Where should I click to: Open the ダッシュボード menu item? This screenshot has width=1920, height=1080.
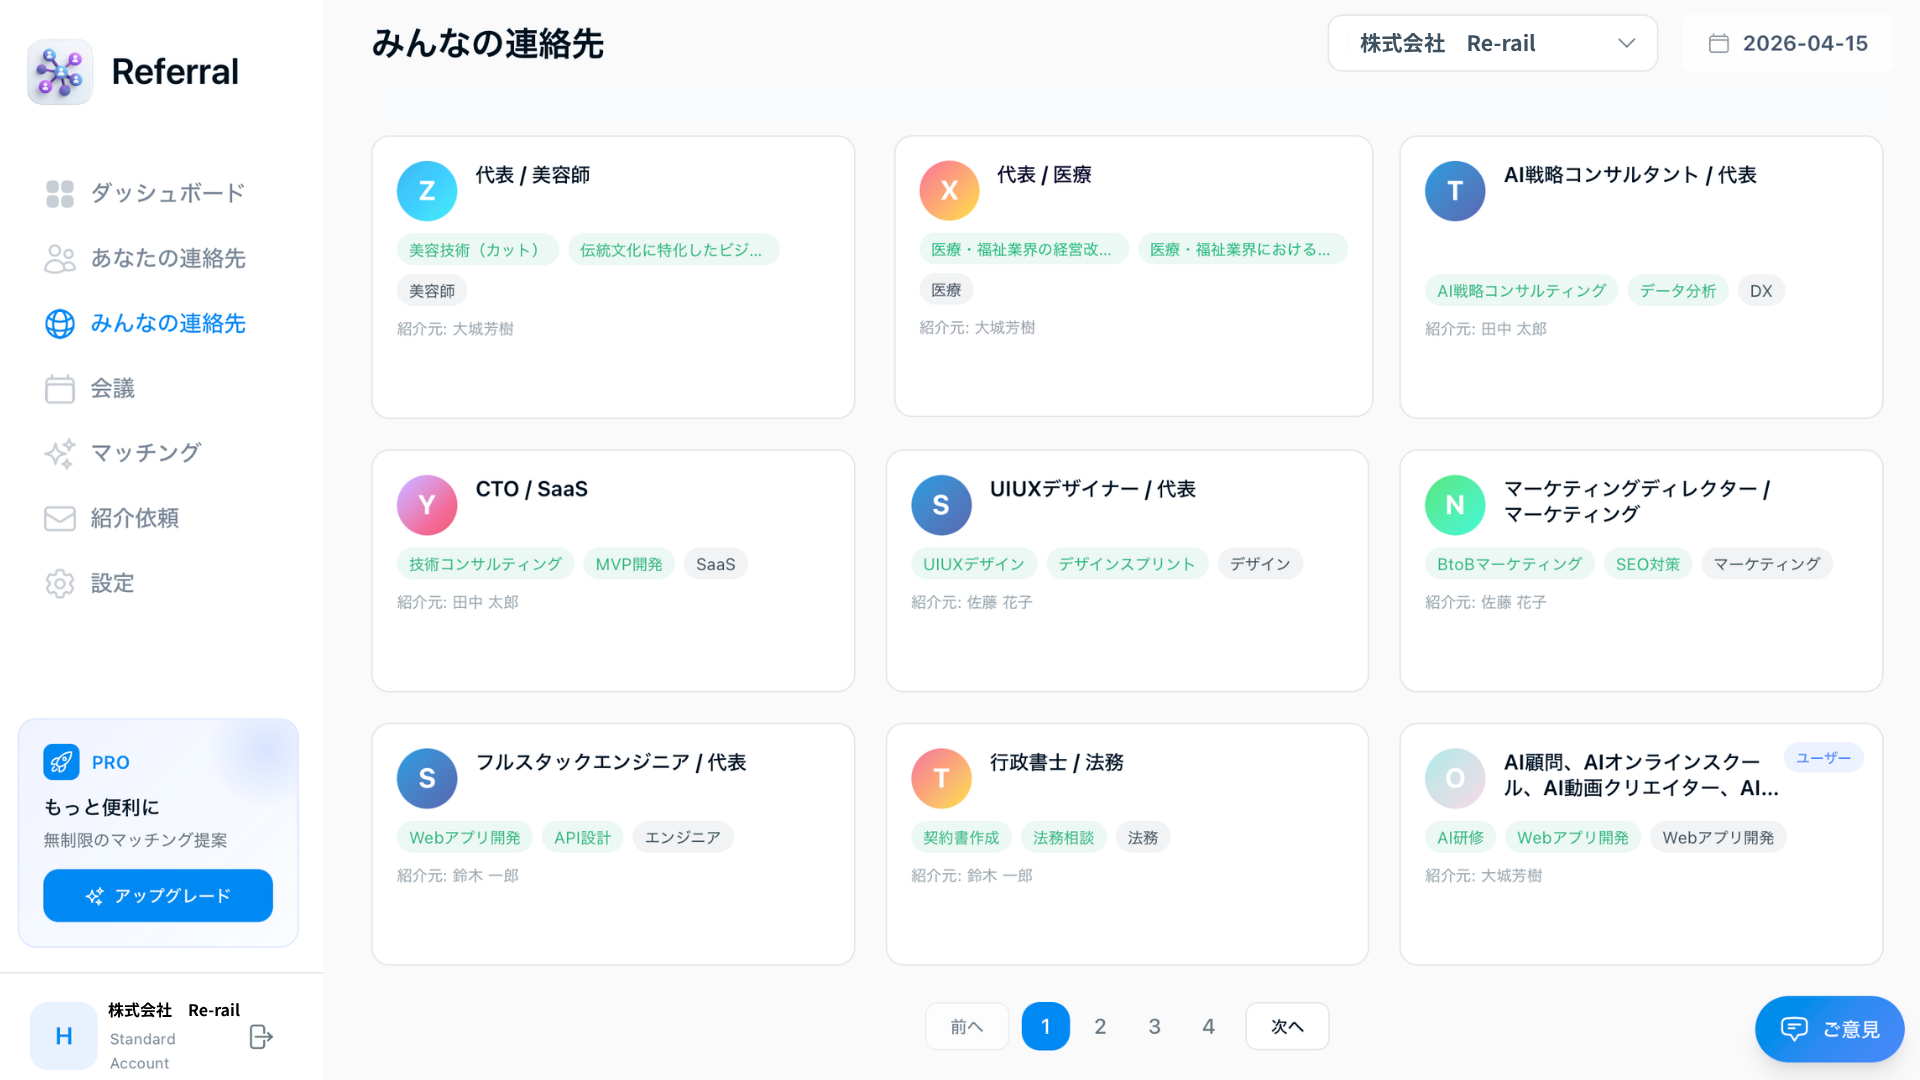pyautogui.click(x=146, y=194)
